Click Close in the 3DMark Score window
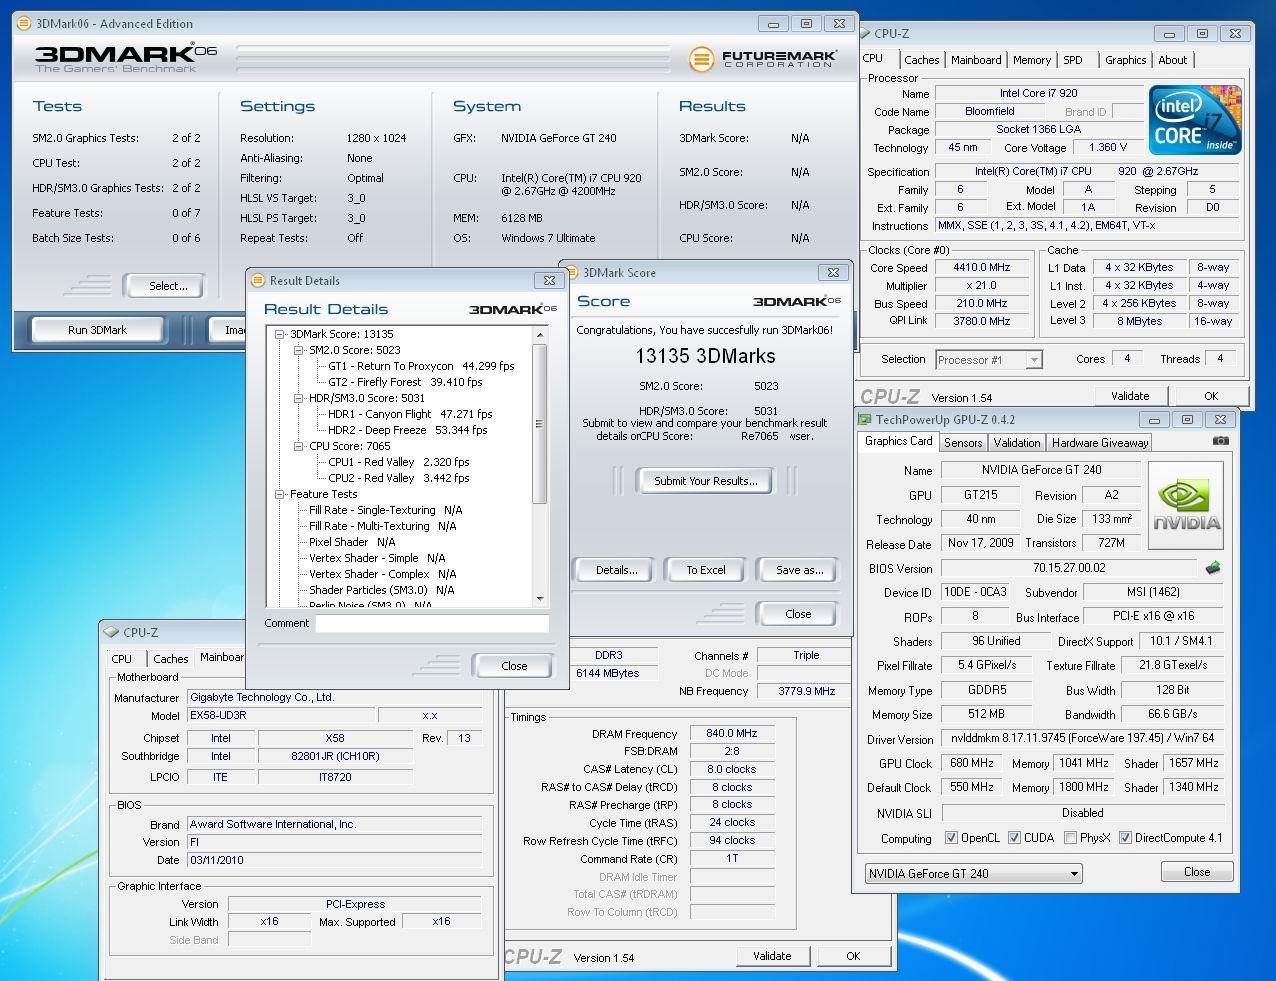This screenshot has height=981, width=1276. tap(798, 614)
